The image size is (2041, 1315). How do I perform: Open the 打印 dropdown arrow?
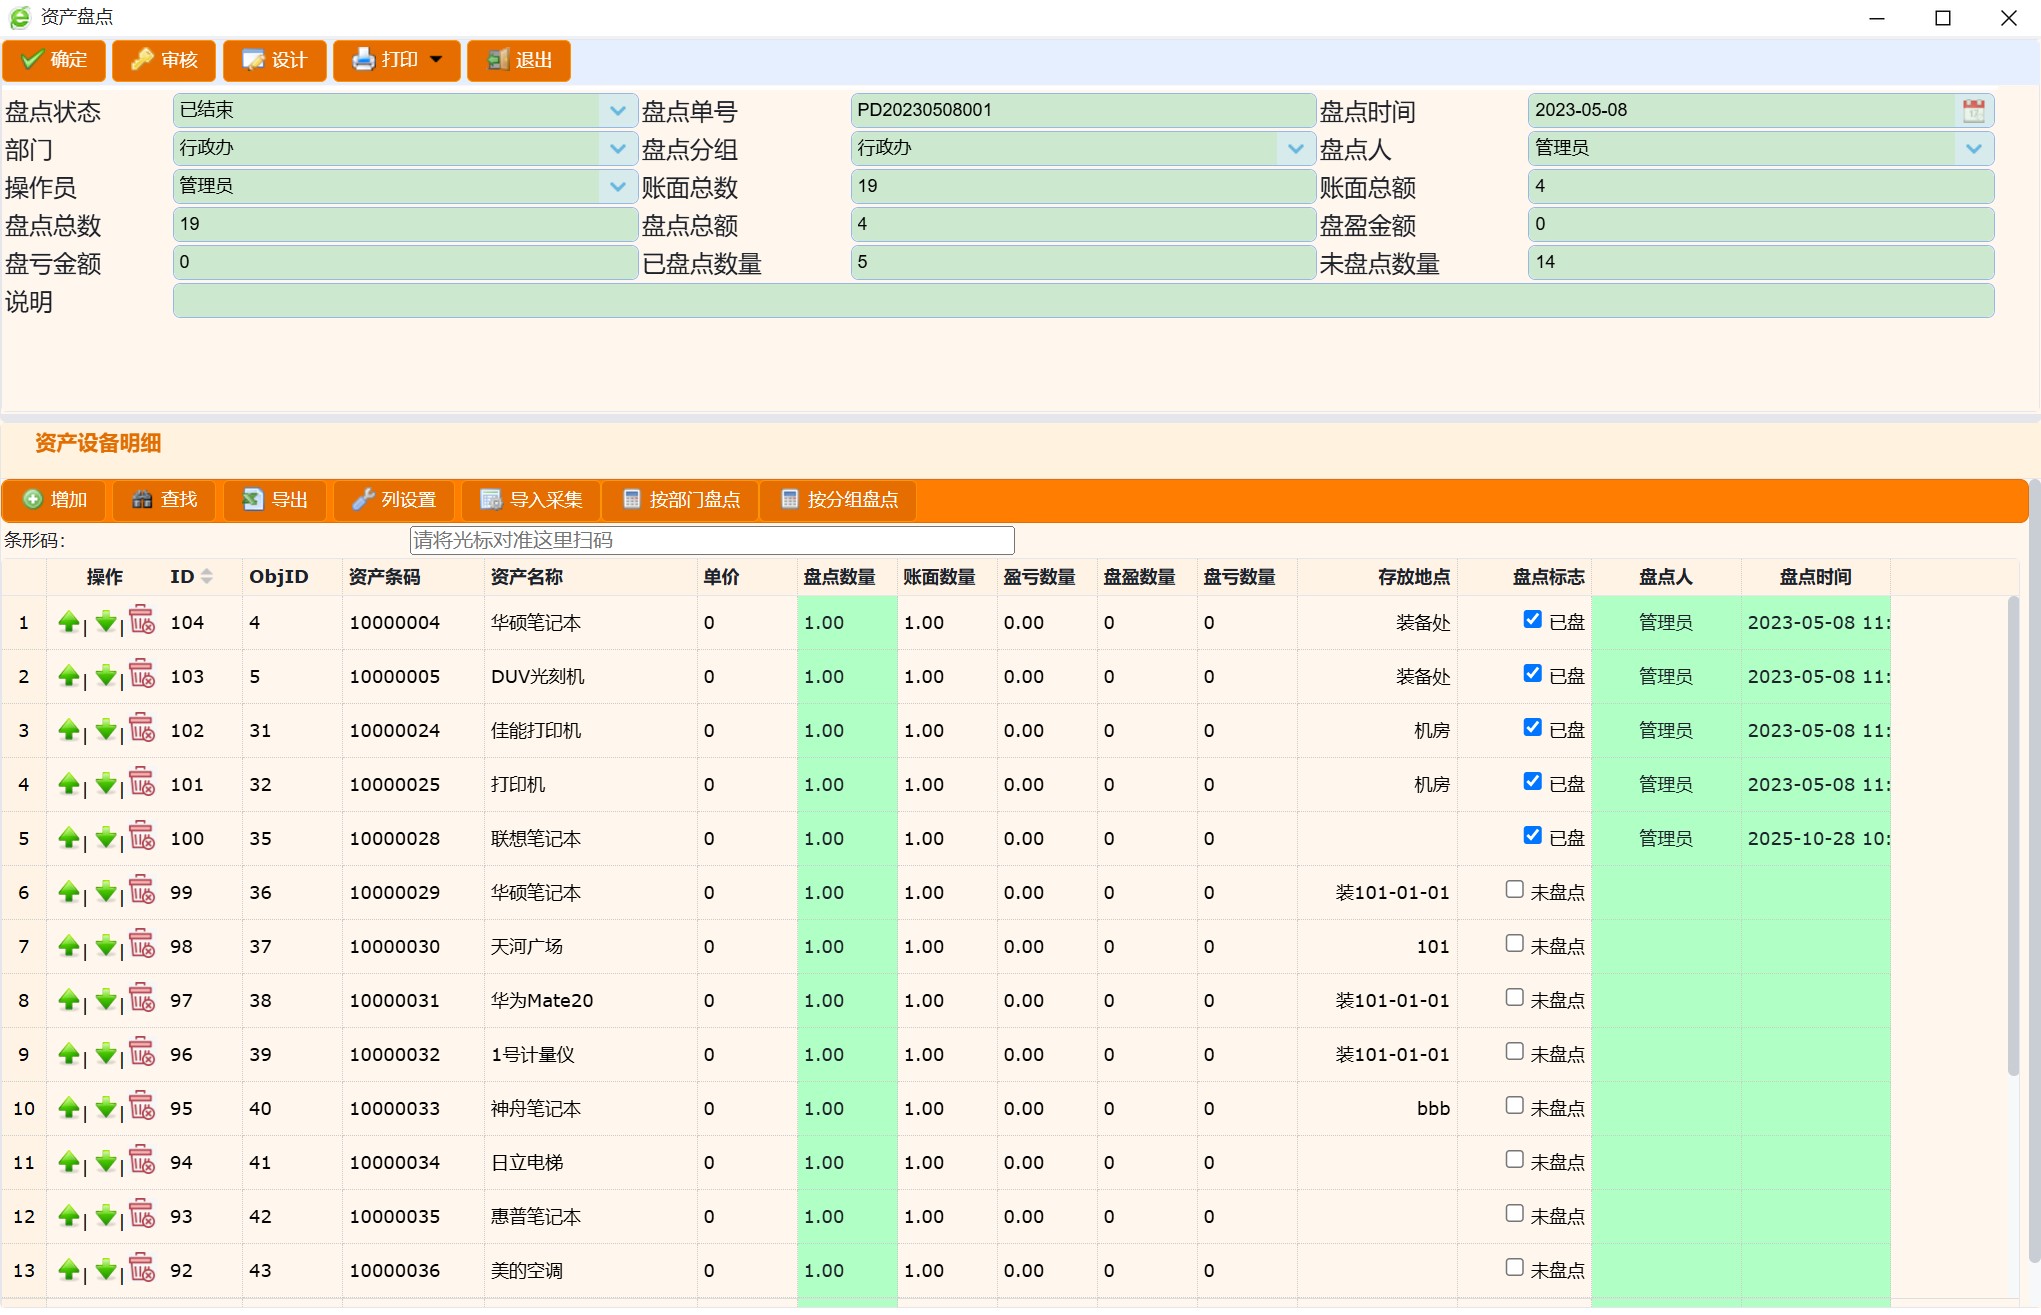click(436, 60)
